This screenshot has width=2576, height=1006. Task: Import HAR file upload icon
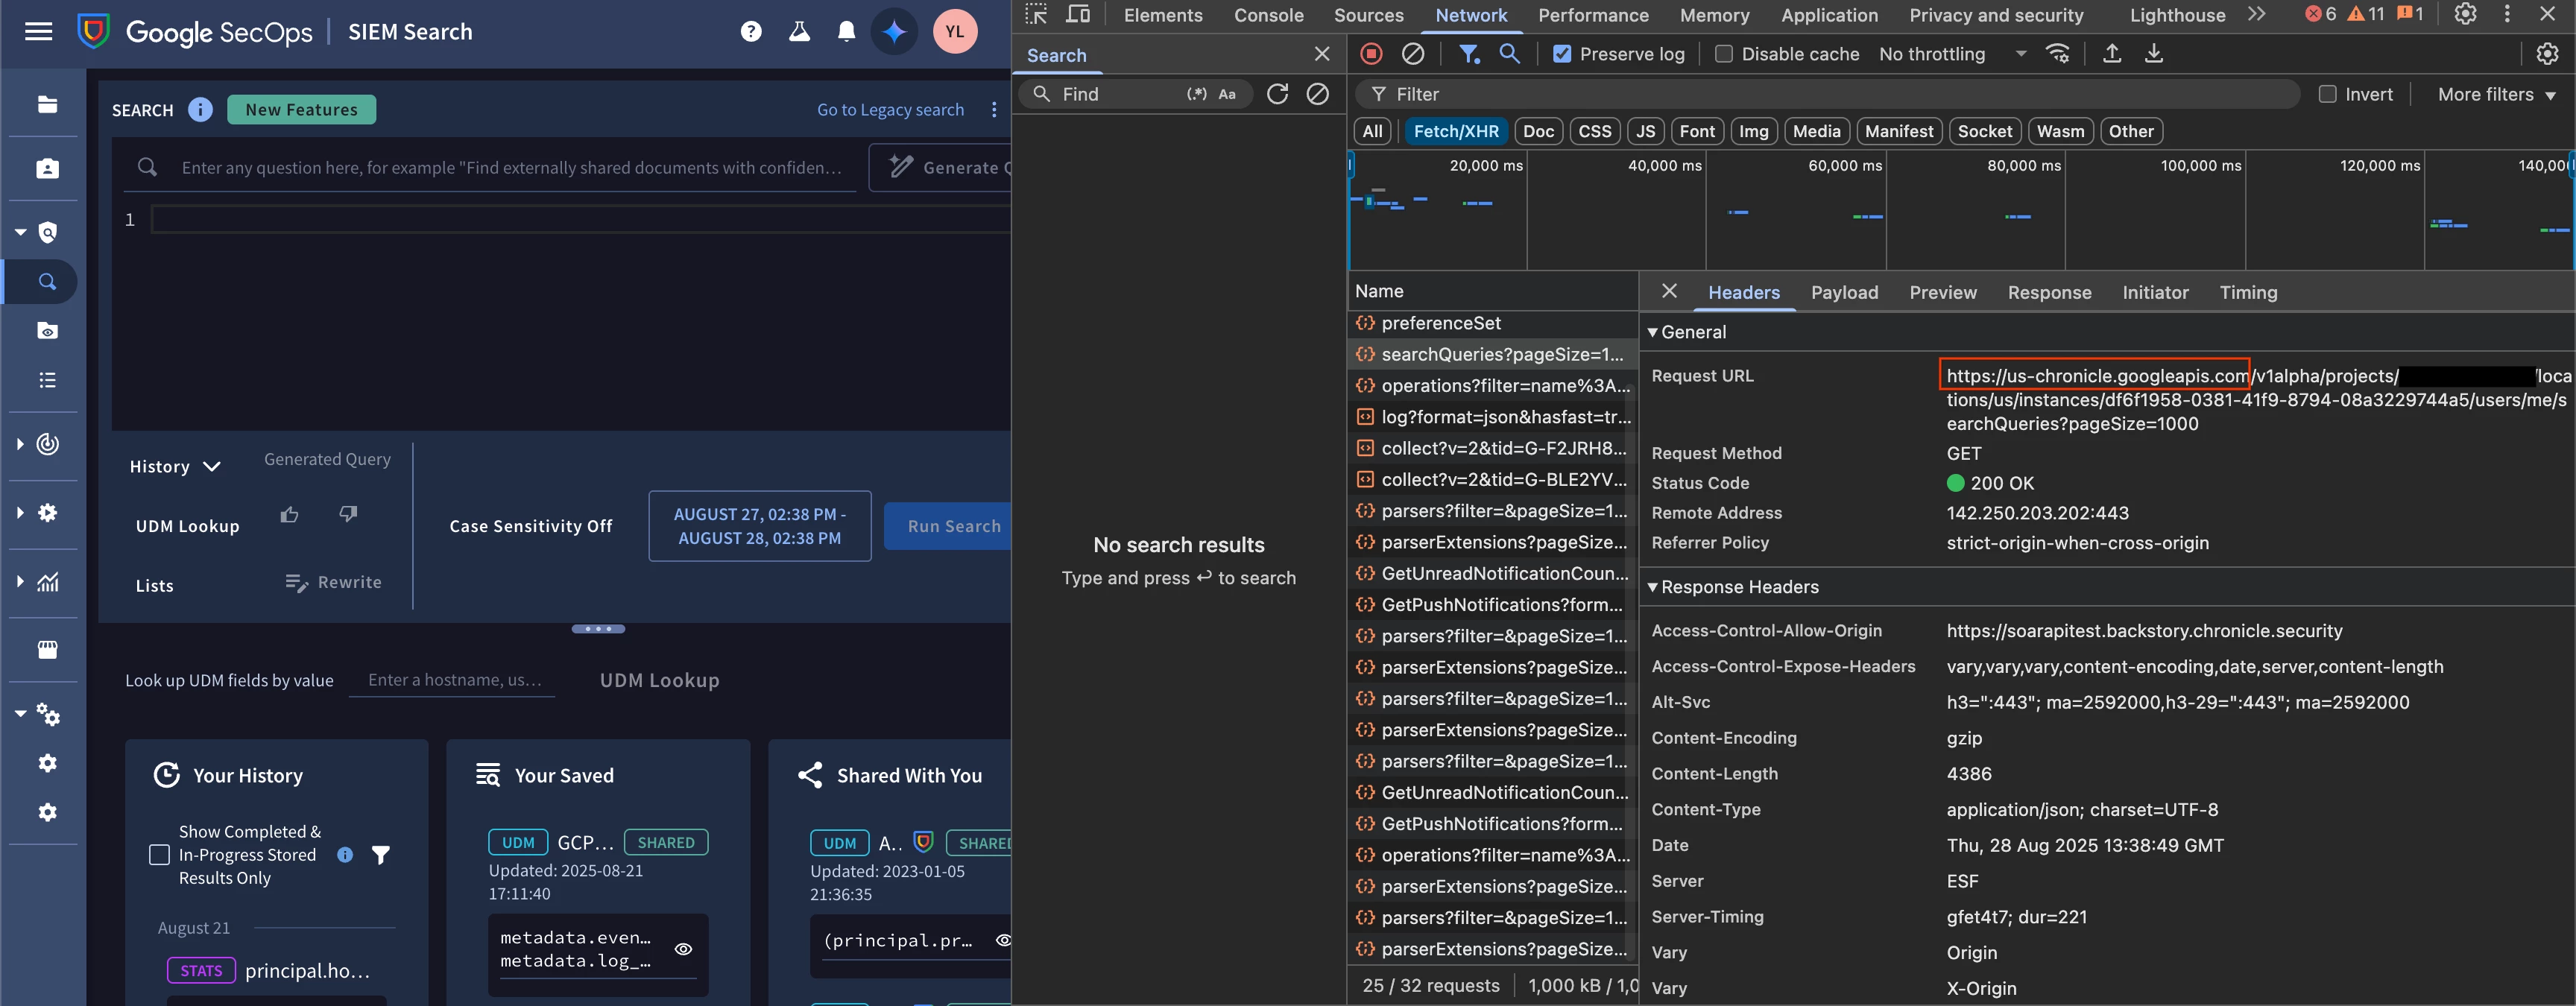point(2112,54)
